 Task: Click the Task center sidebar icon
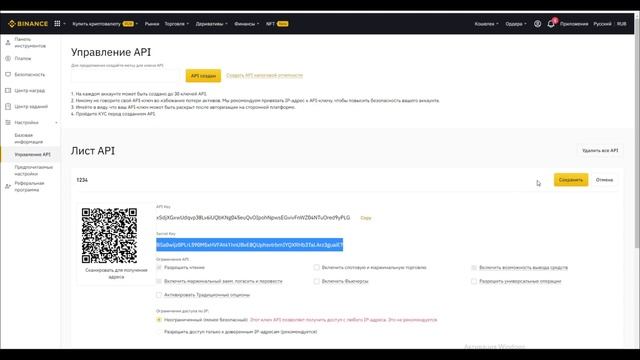pyautogui.click(x=8, y=106)
